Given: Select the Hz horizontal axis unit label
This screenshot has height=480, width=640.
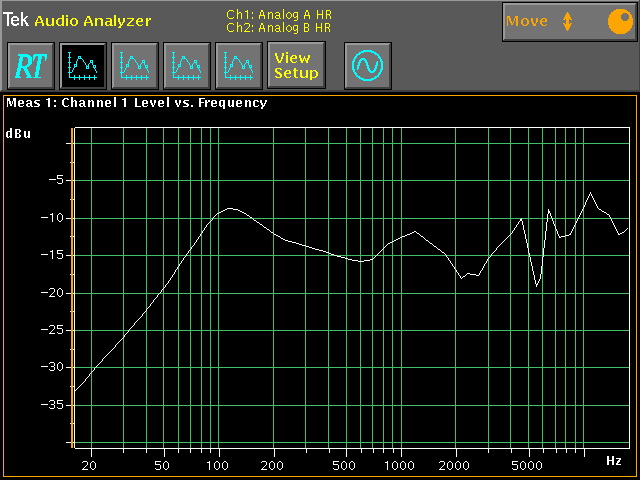Looking at the screenshot, I should point(614,461).
